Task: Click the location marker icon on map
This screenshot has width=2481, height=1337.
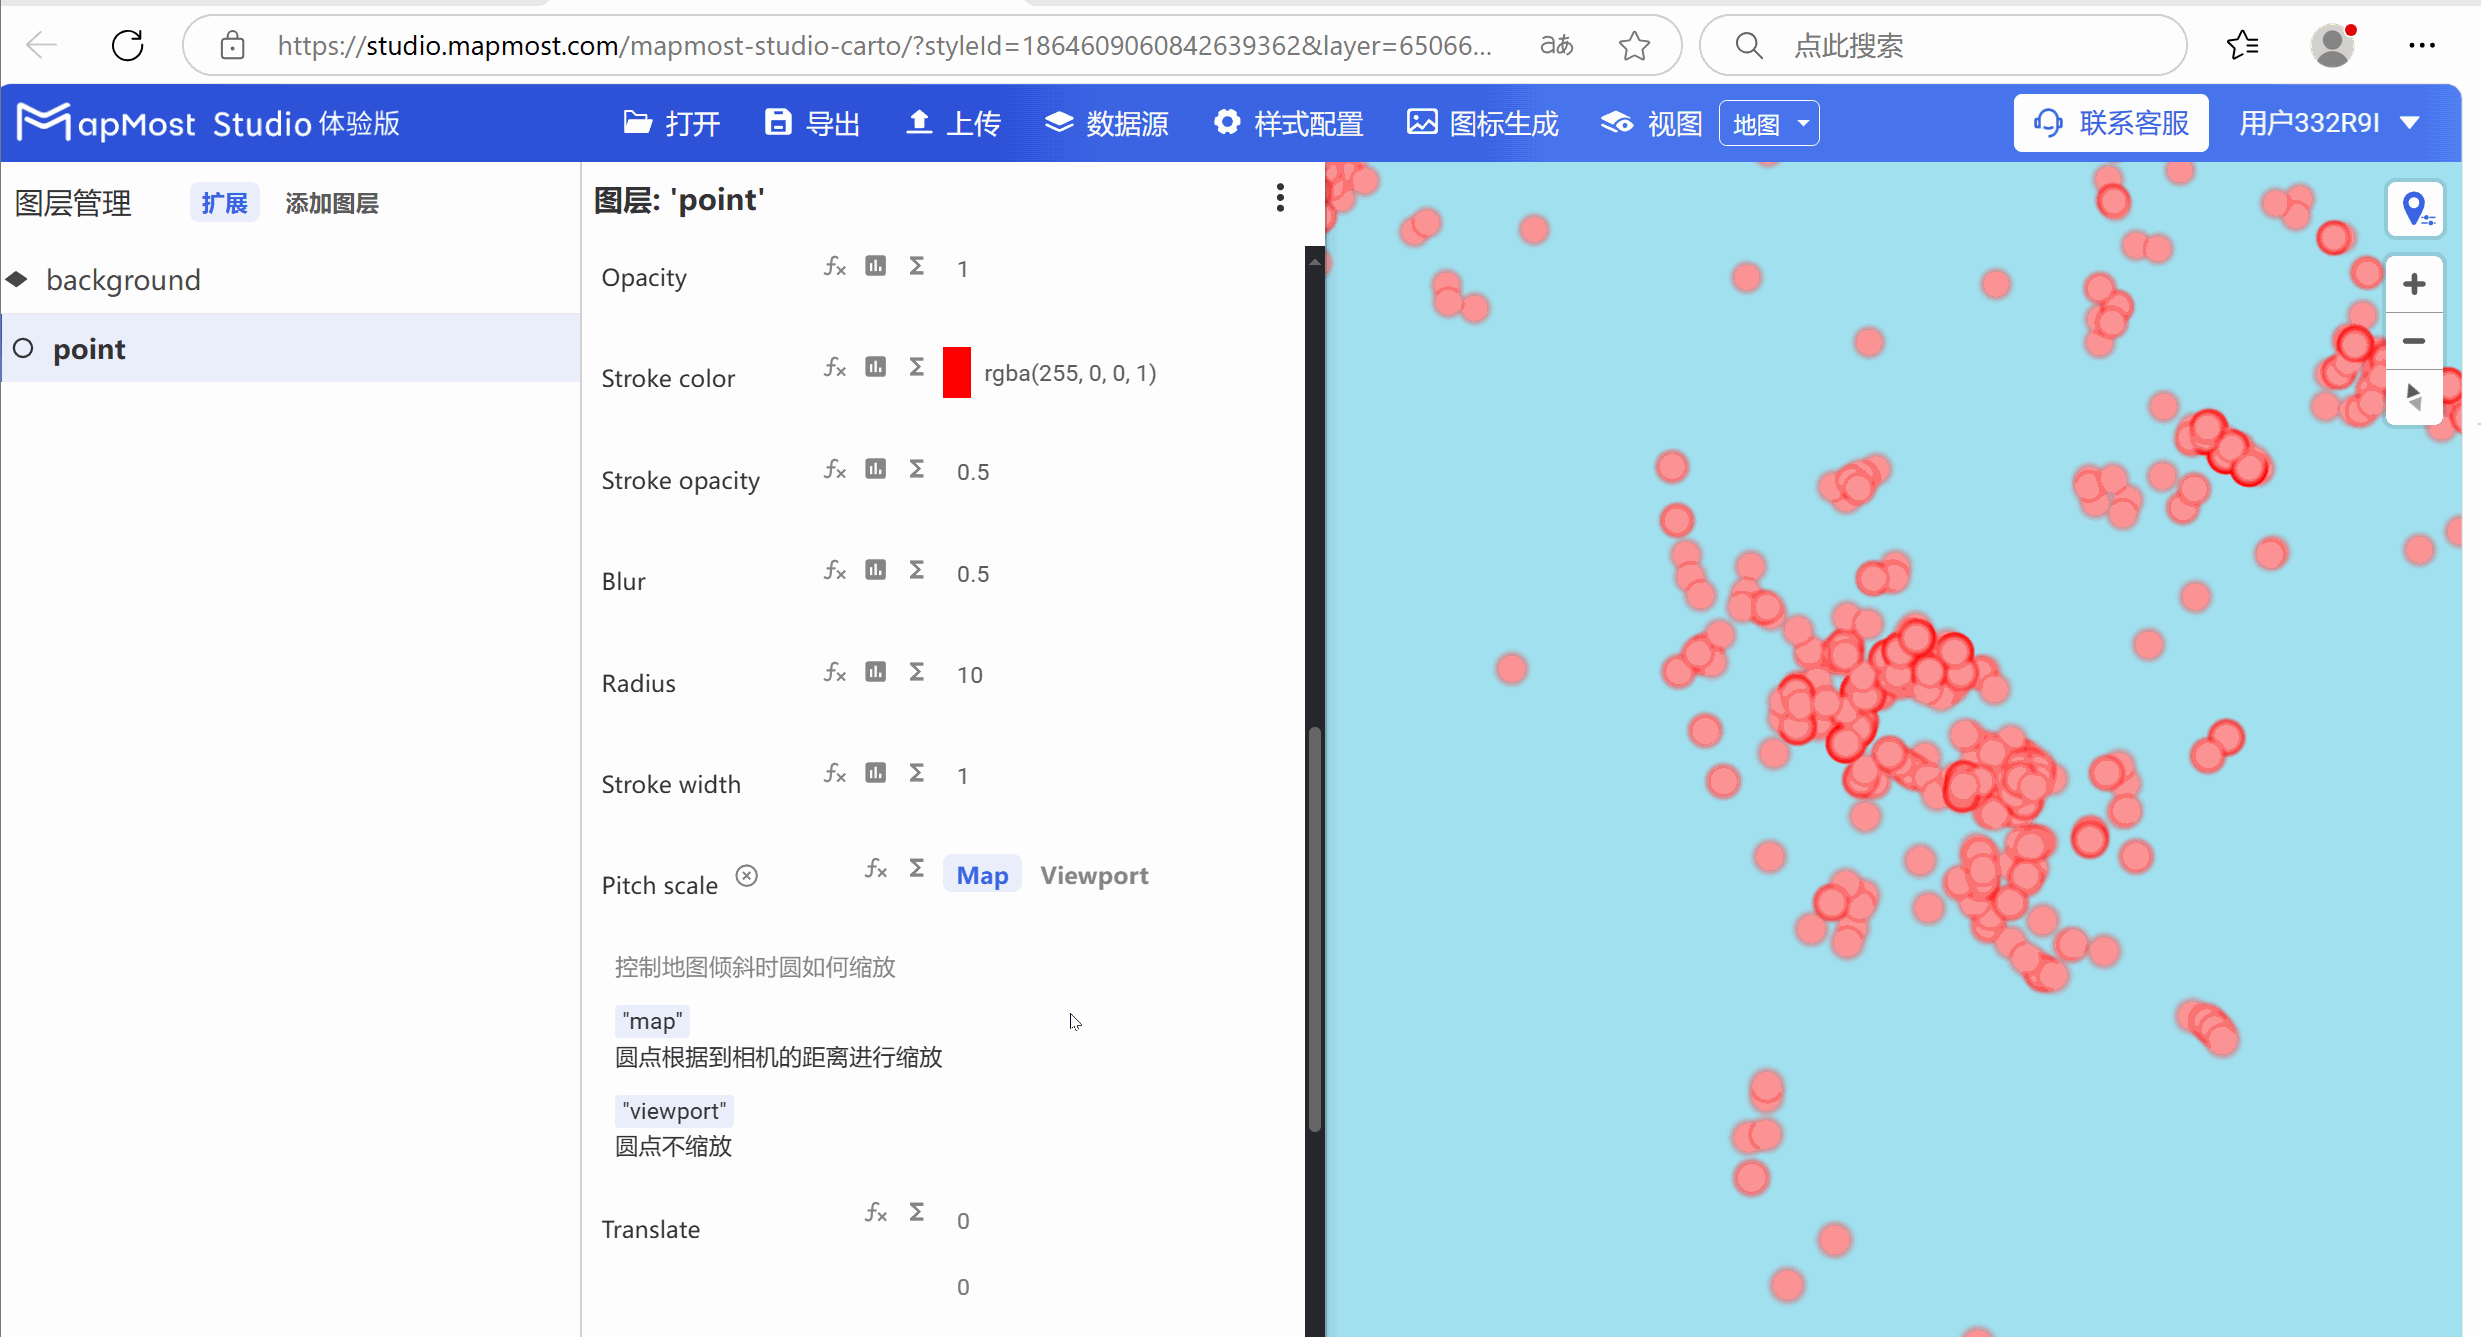Action: click(2414, 209)
